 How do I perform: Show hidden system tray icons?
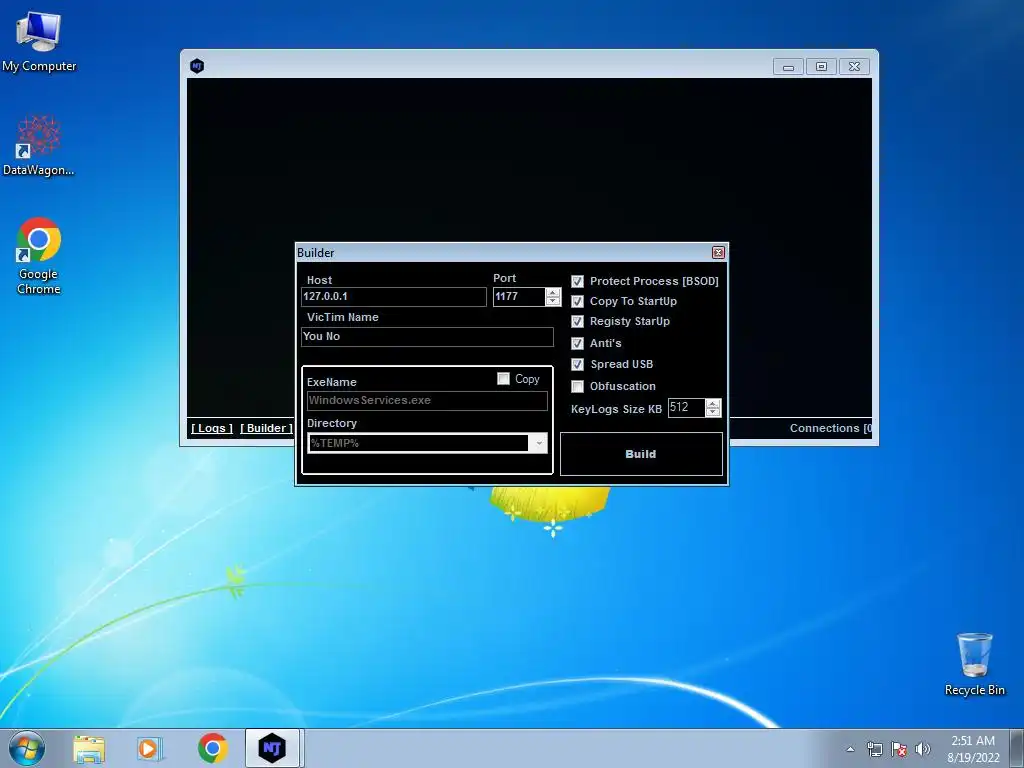click(x=850, y=749)
